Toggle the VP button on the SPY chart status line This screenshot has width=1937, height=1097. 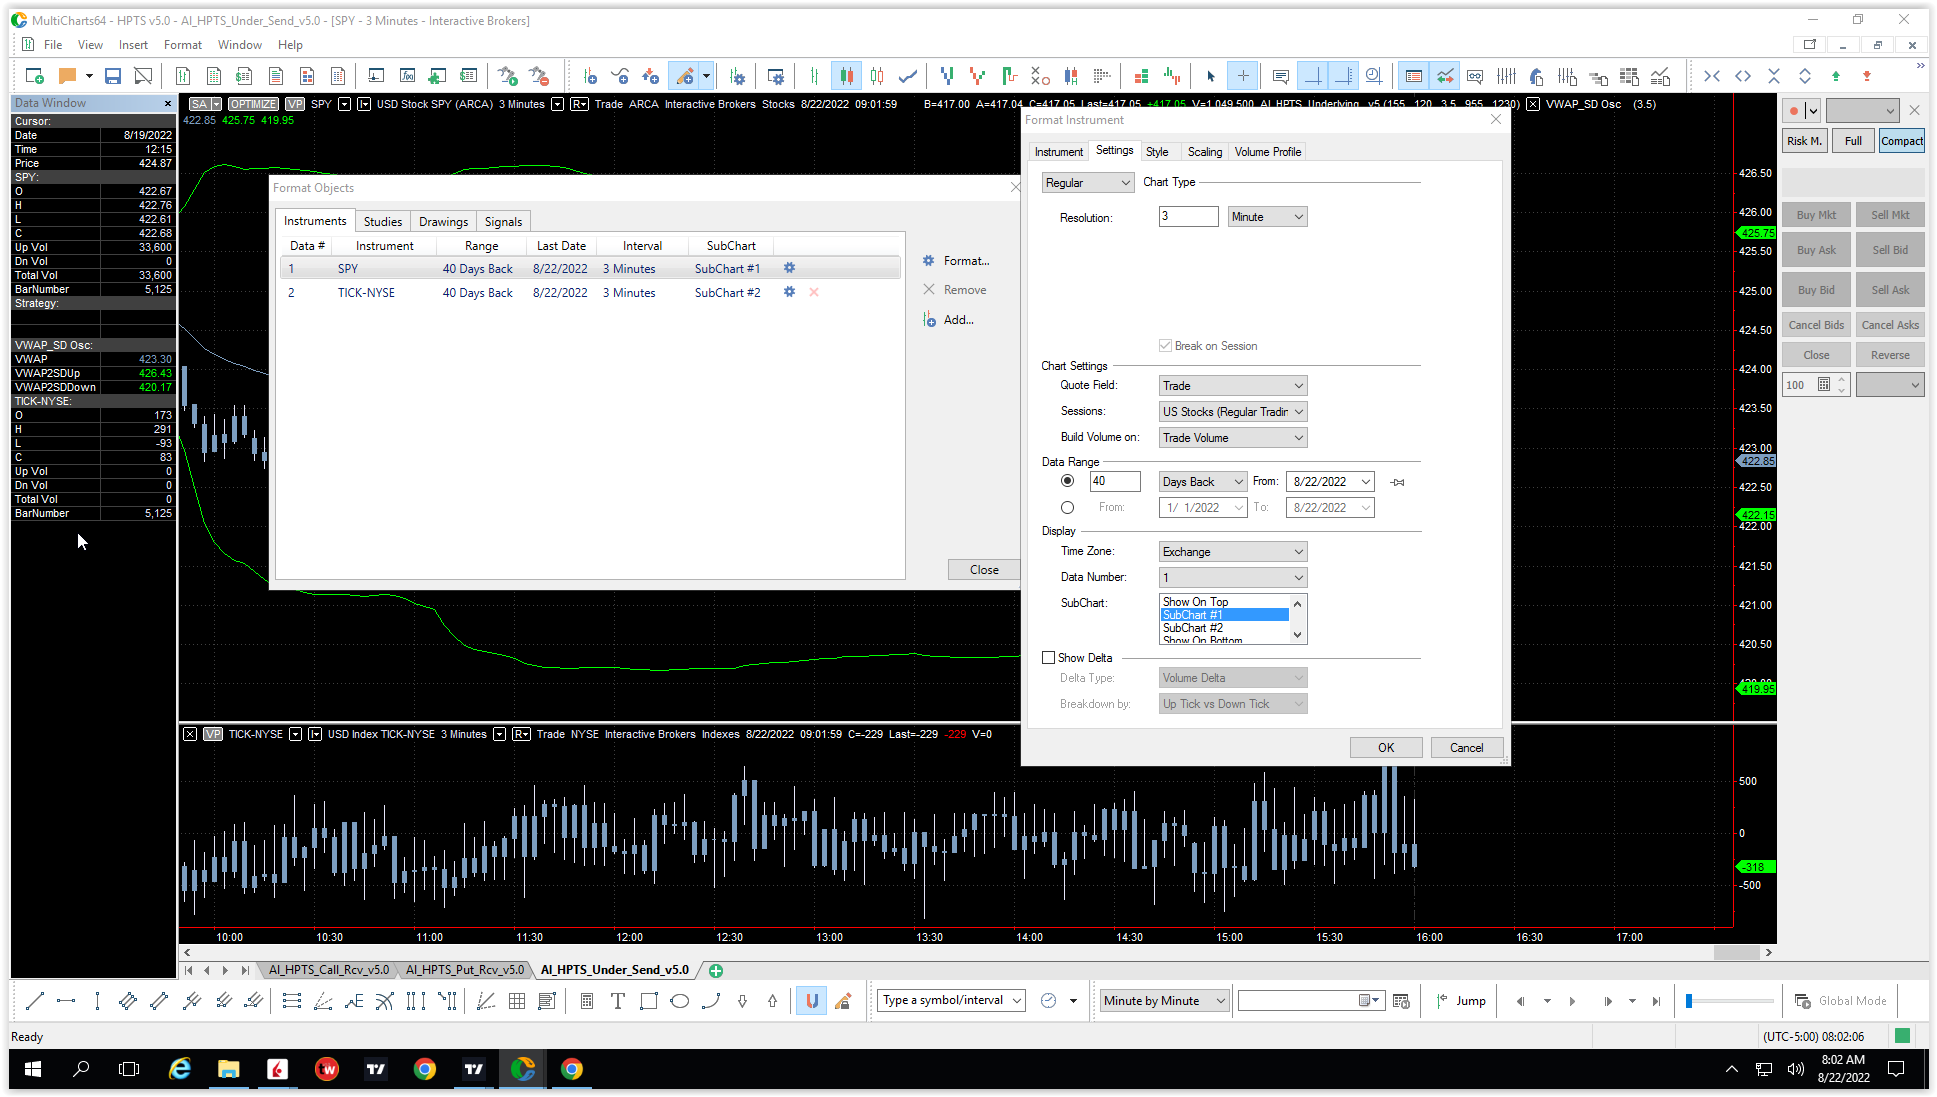pos(295,104)
